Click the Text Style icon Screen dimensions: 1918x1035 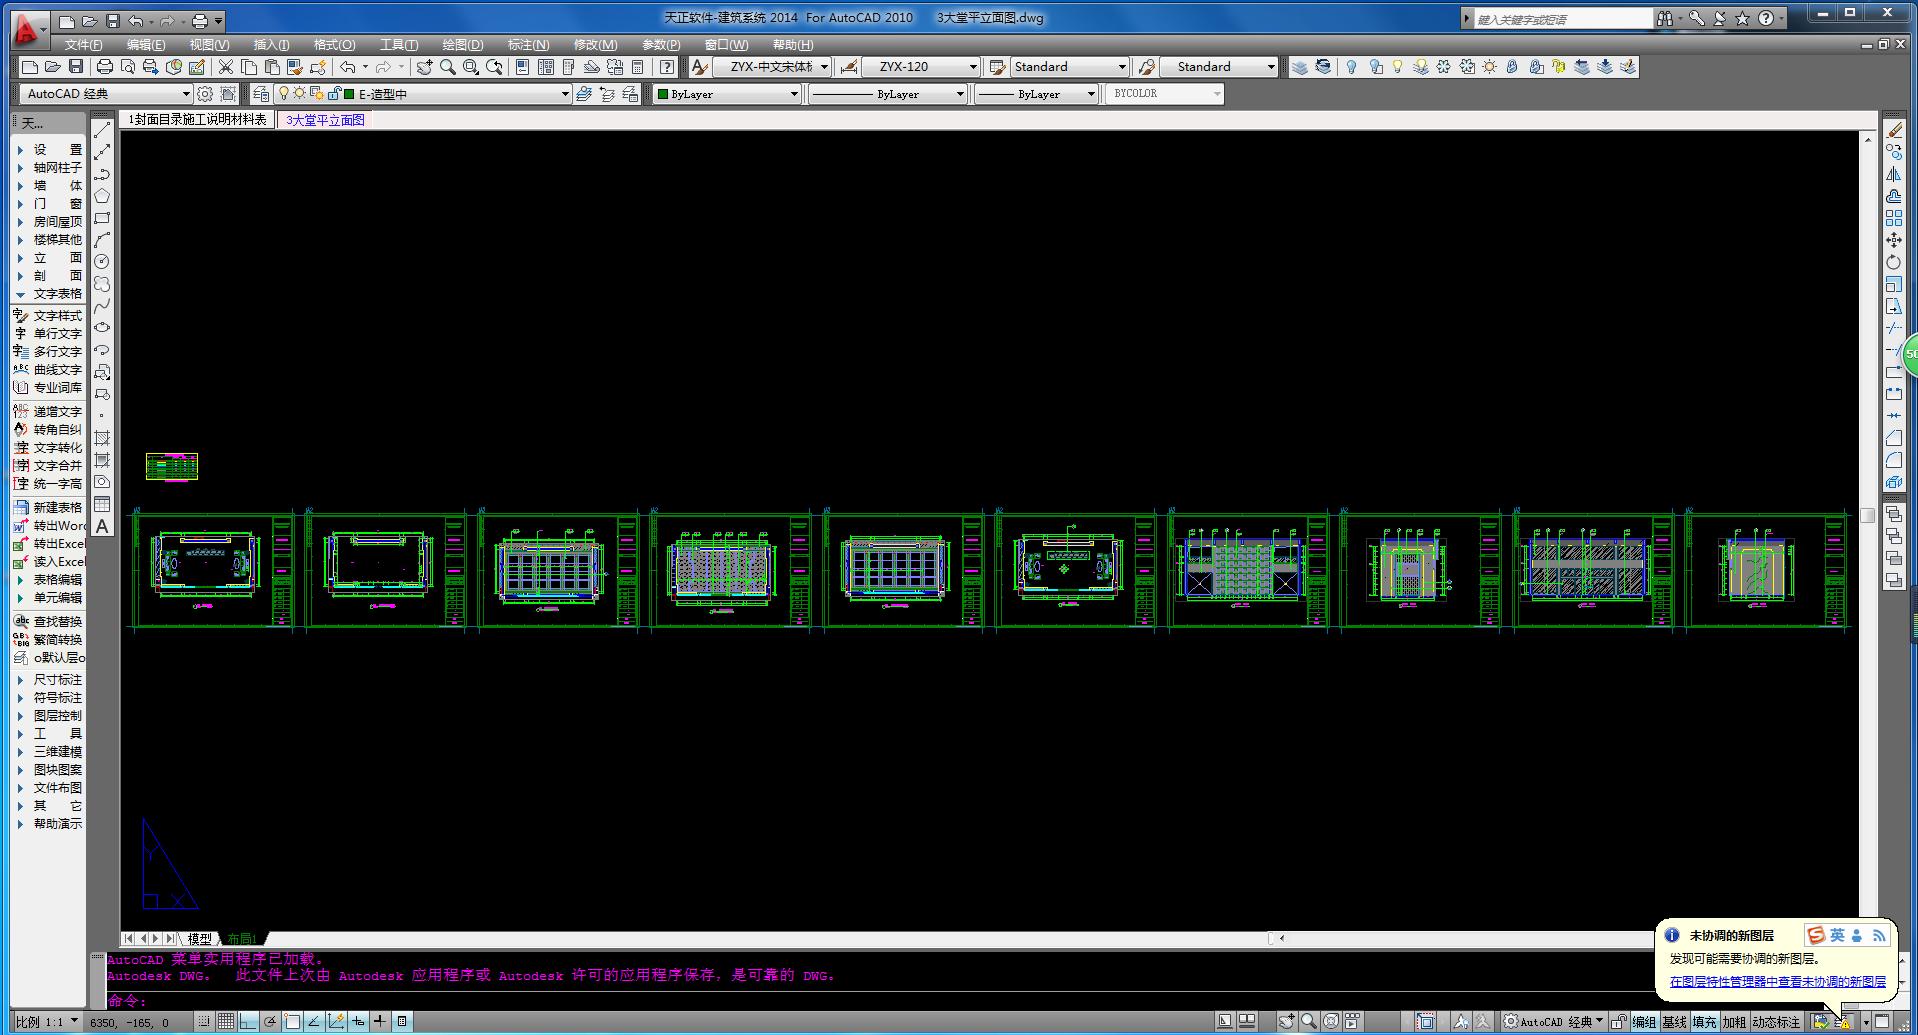point(700,67)
